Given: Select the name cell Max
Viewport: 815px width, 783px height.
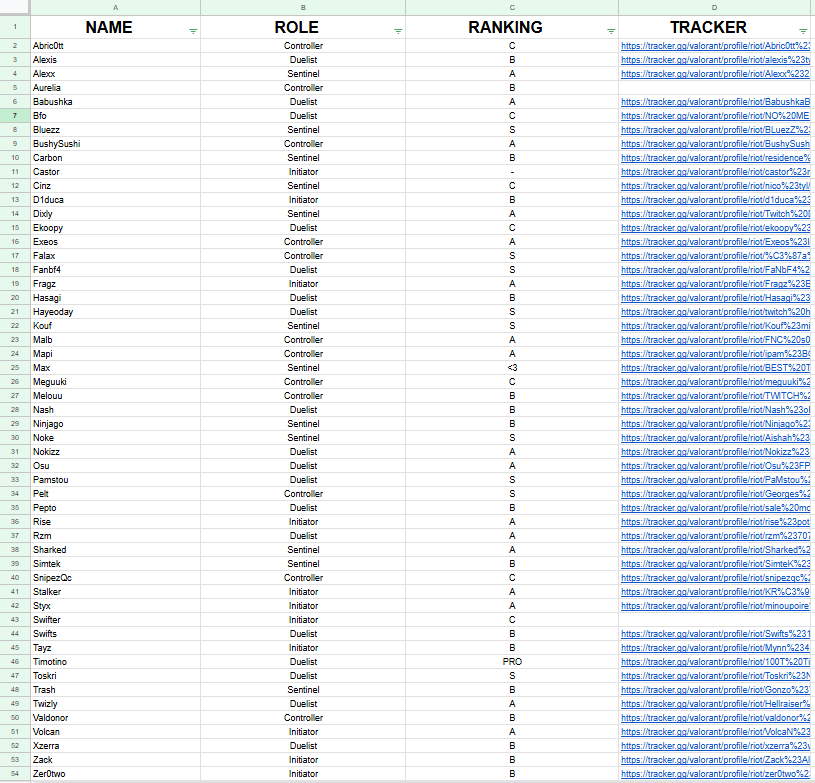Looking at the screenshot, I should point(115,368).
